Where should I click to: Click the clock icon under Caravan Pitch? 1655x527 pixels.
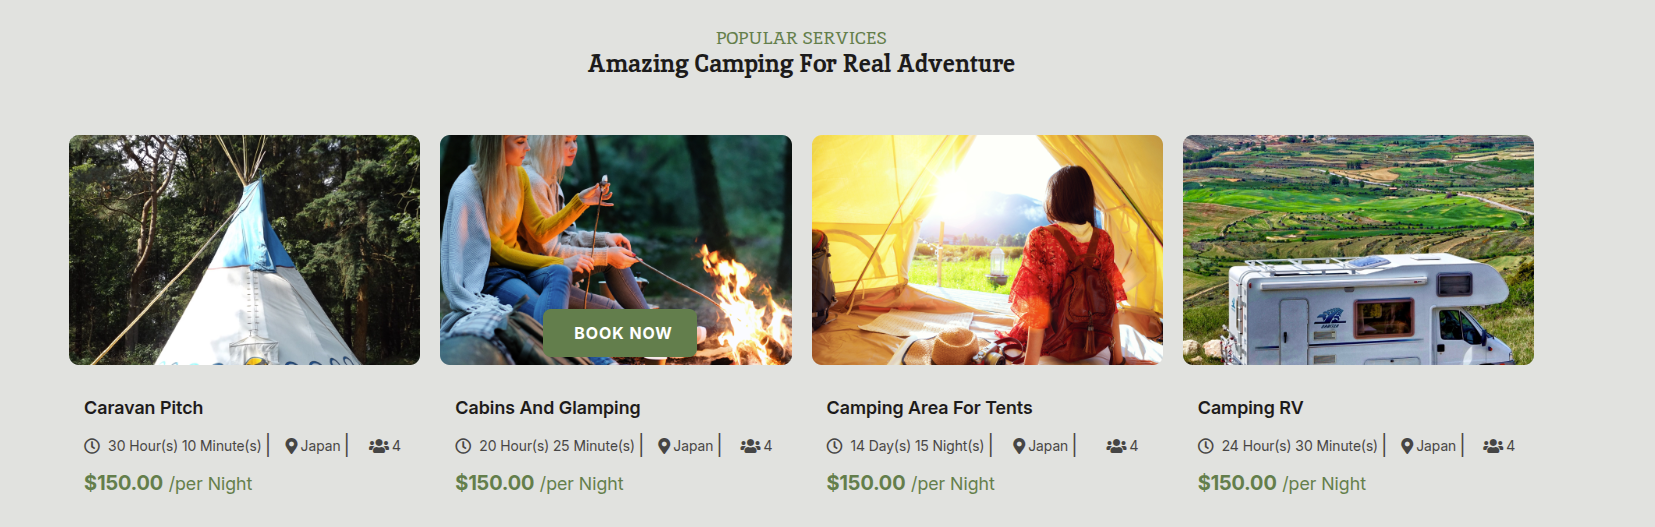click(x=92, y=446)
